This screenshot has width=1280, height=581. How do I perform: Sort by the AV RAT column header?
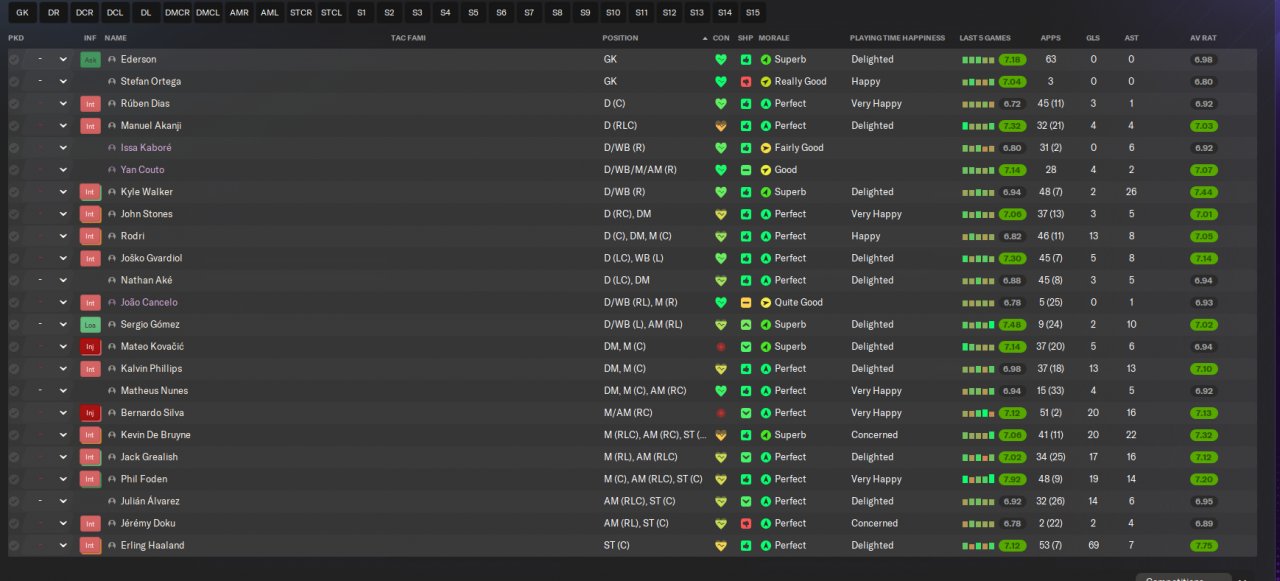[x=1203, y=38]
